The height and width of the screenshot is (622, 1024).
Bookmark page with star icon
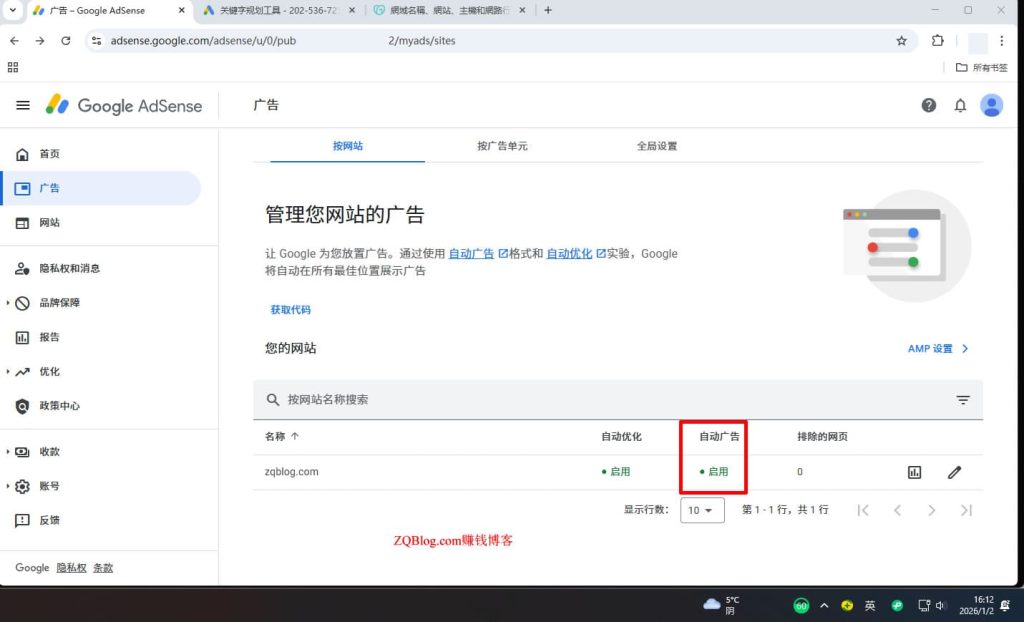pyautogui.click(x=901, y=41)
